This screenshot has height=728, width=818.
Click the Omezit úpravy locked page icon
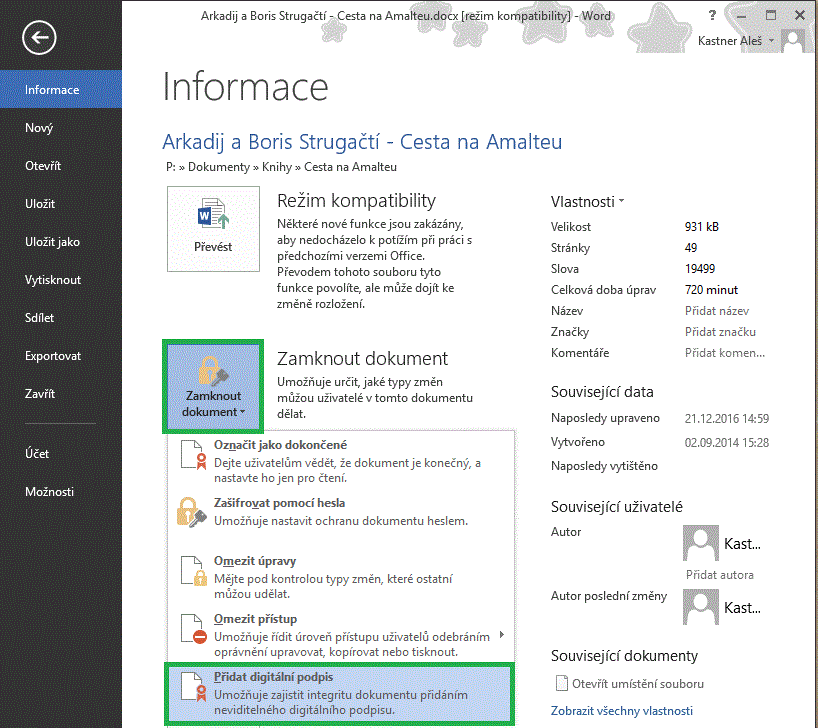[193, 570]
